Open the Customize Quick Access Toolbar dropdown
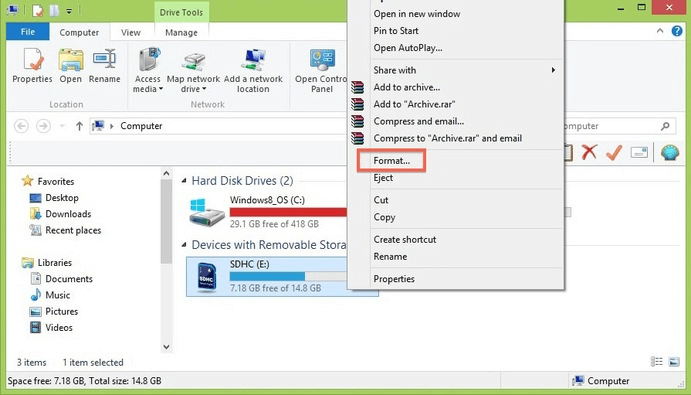Screen dimensions: 691x395 pyautogui.click(x=69, y=11)
